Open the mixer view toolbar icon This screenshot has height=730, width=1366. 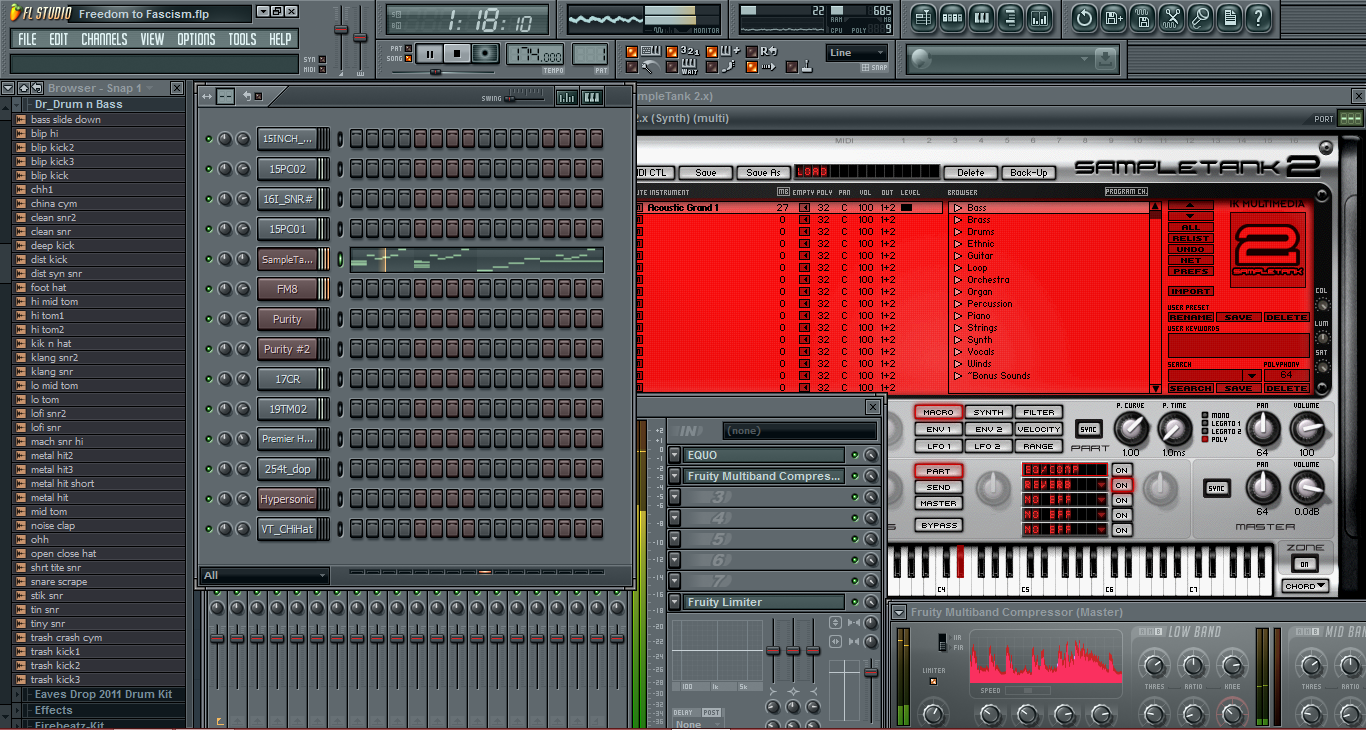[x=1039, y=18]
